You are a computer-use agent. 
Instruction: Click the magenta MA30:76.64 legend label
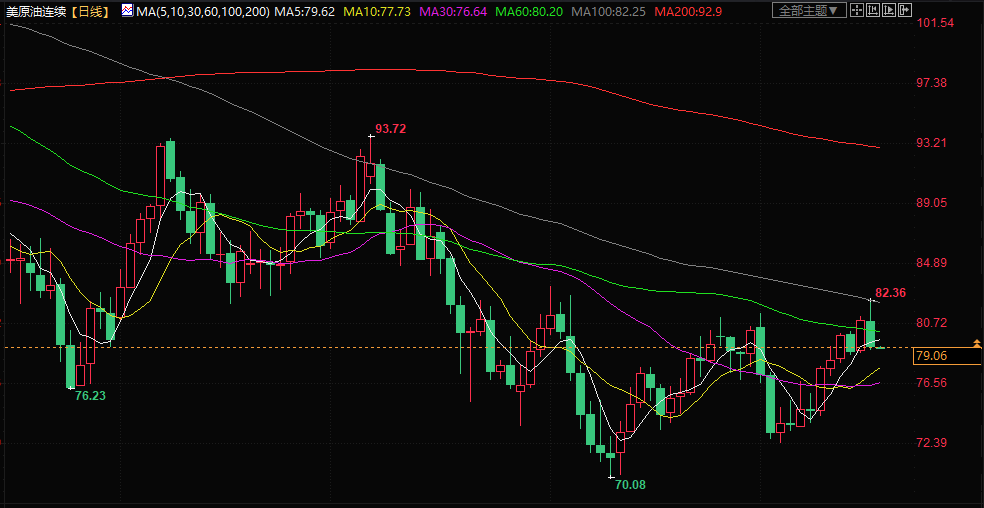[x=453, y=11]
